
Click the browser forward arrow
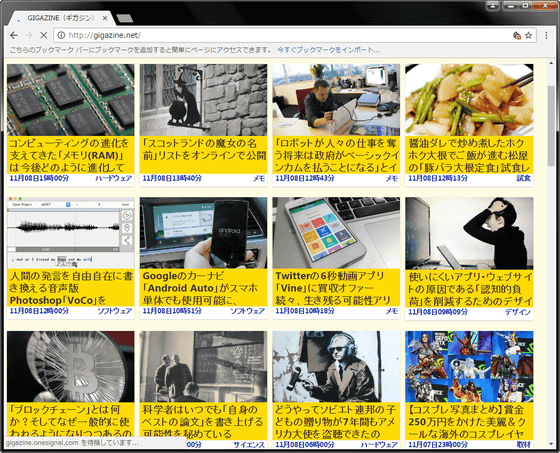click(29, 35)
